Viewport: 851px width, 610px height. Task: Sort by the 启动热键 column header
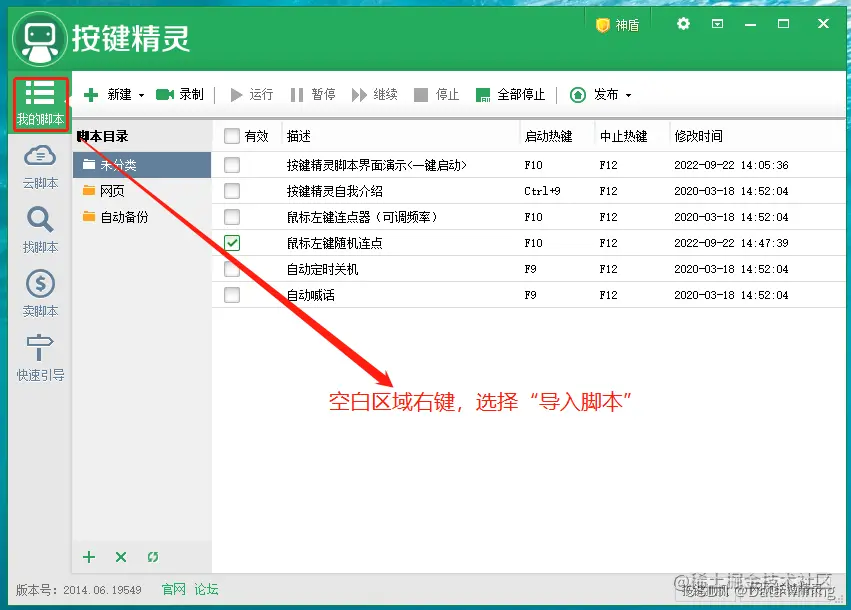pos(548,136)
